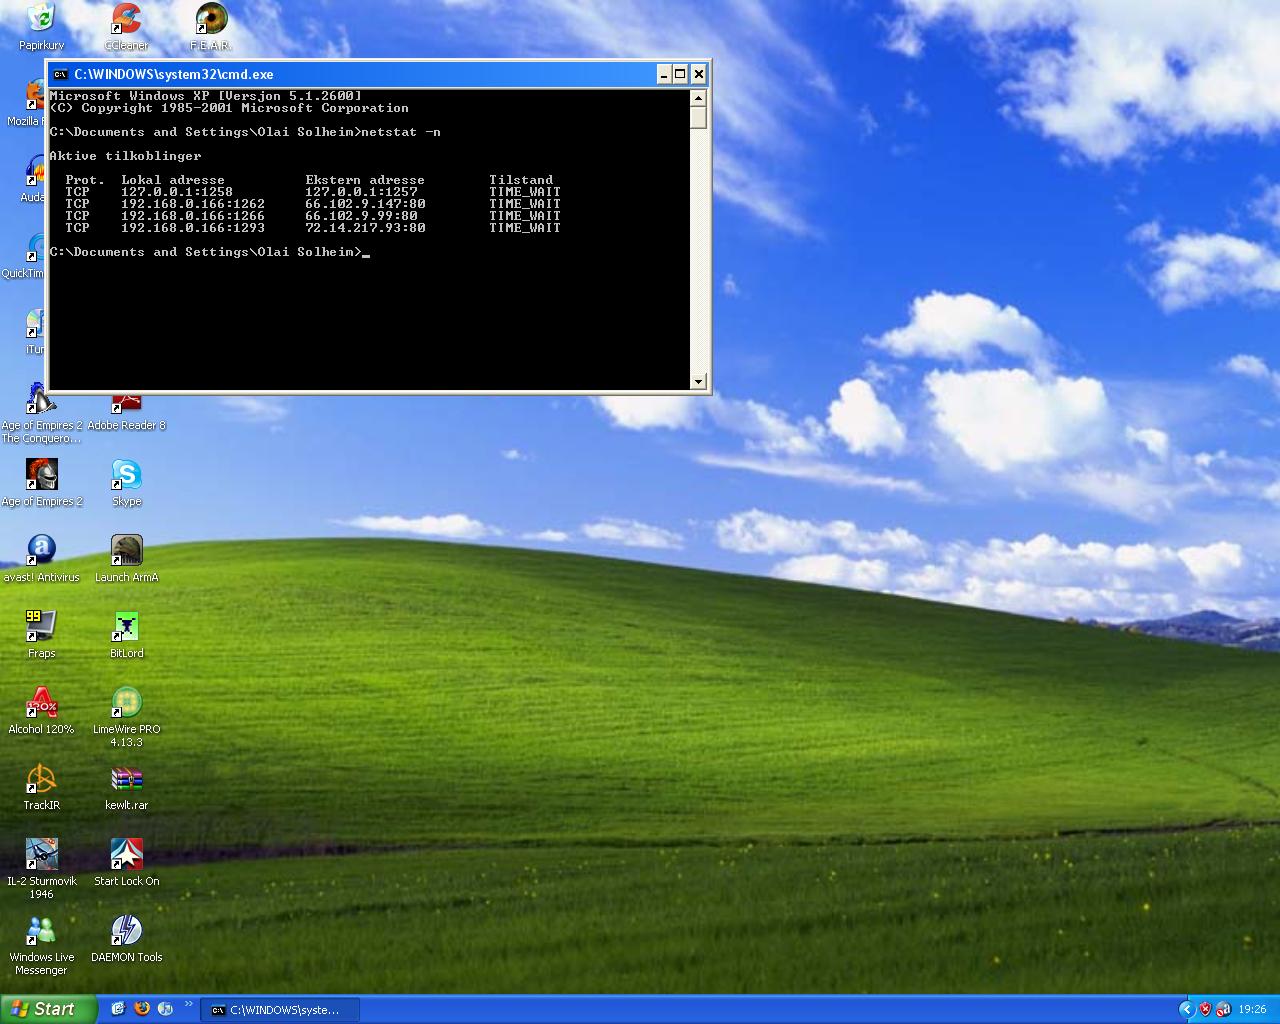Screen dimensions: 1280x1024
Task: Launch CCleaner from the desktop
Action: [x=126, y=27]
